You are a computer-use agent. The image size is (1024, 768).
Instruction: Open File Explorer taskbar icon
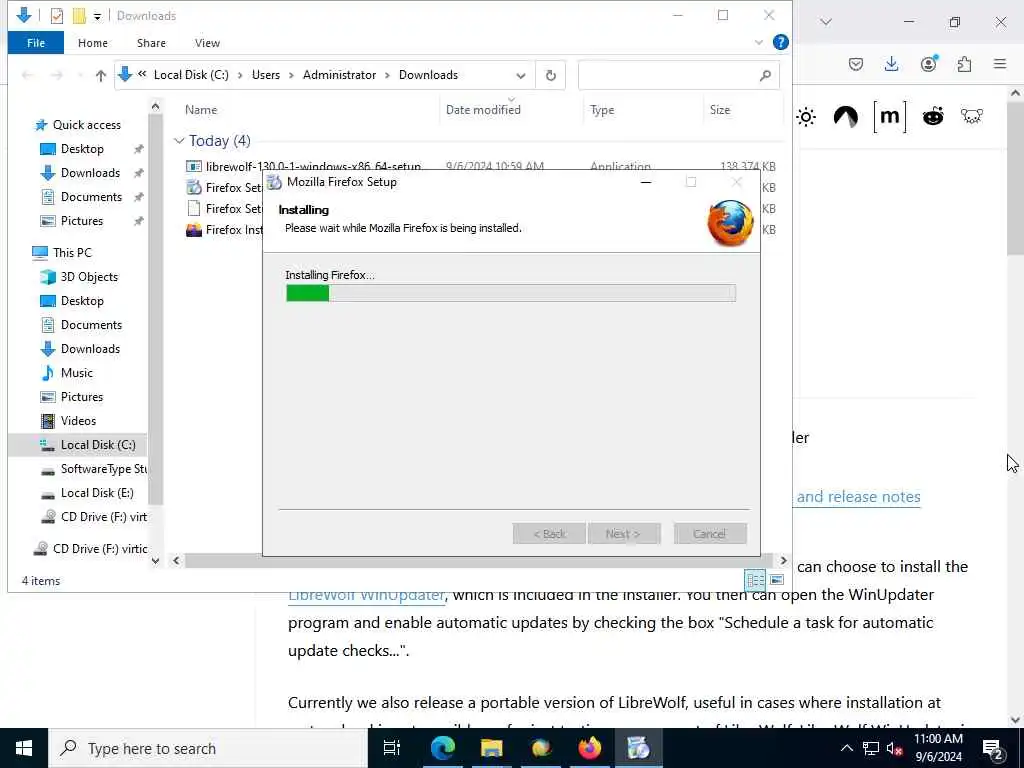point(491,748)
